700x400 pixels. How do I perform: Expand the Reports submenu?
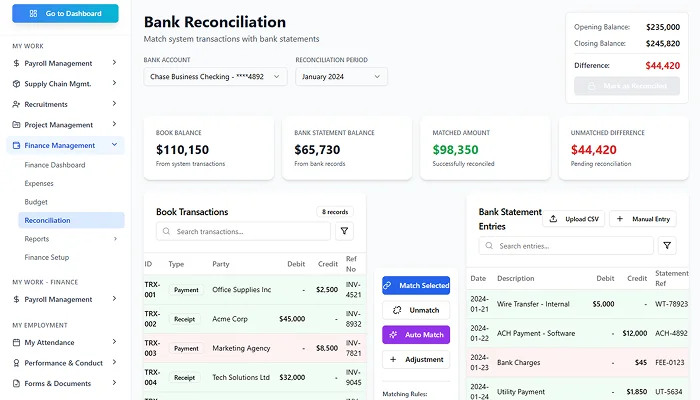coord(114,239)
